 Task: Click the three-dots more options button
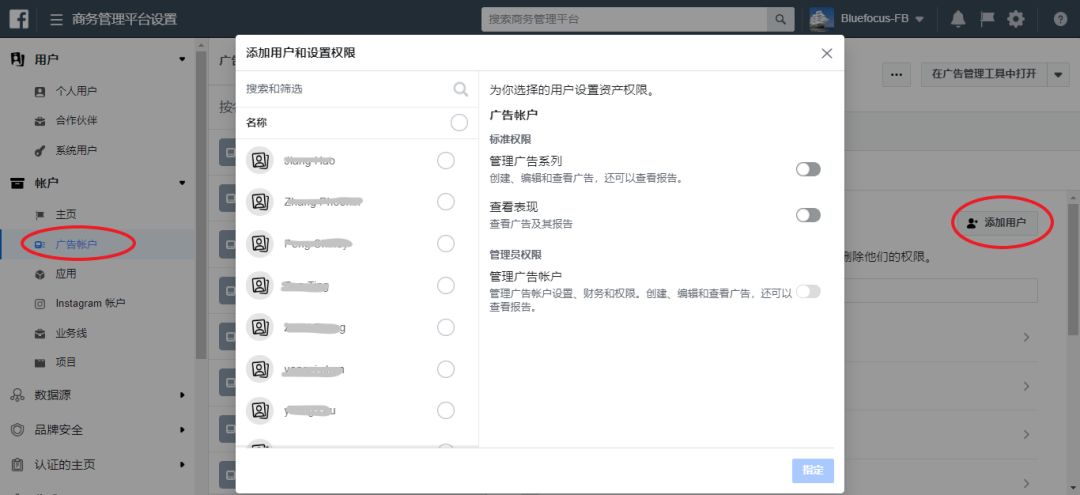[x=896, y=74]
